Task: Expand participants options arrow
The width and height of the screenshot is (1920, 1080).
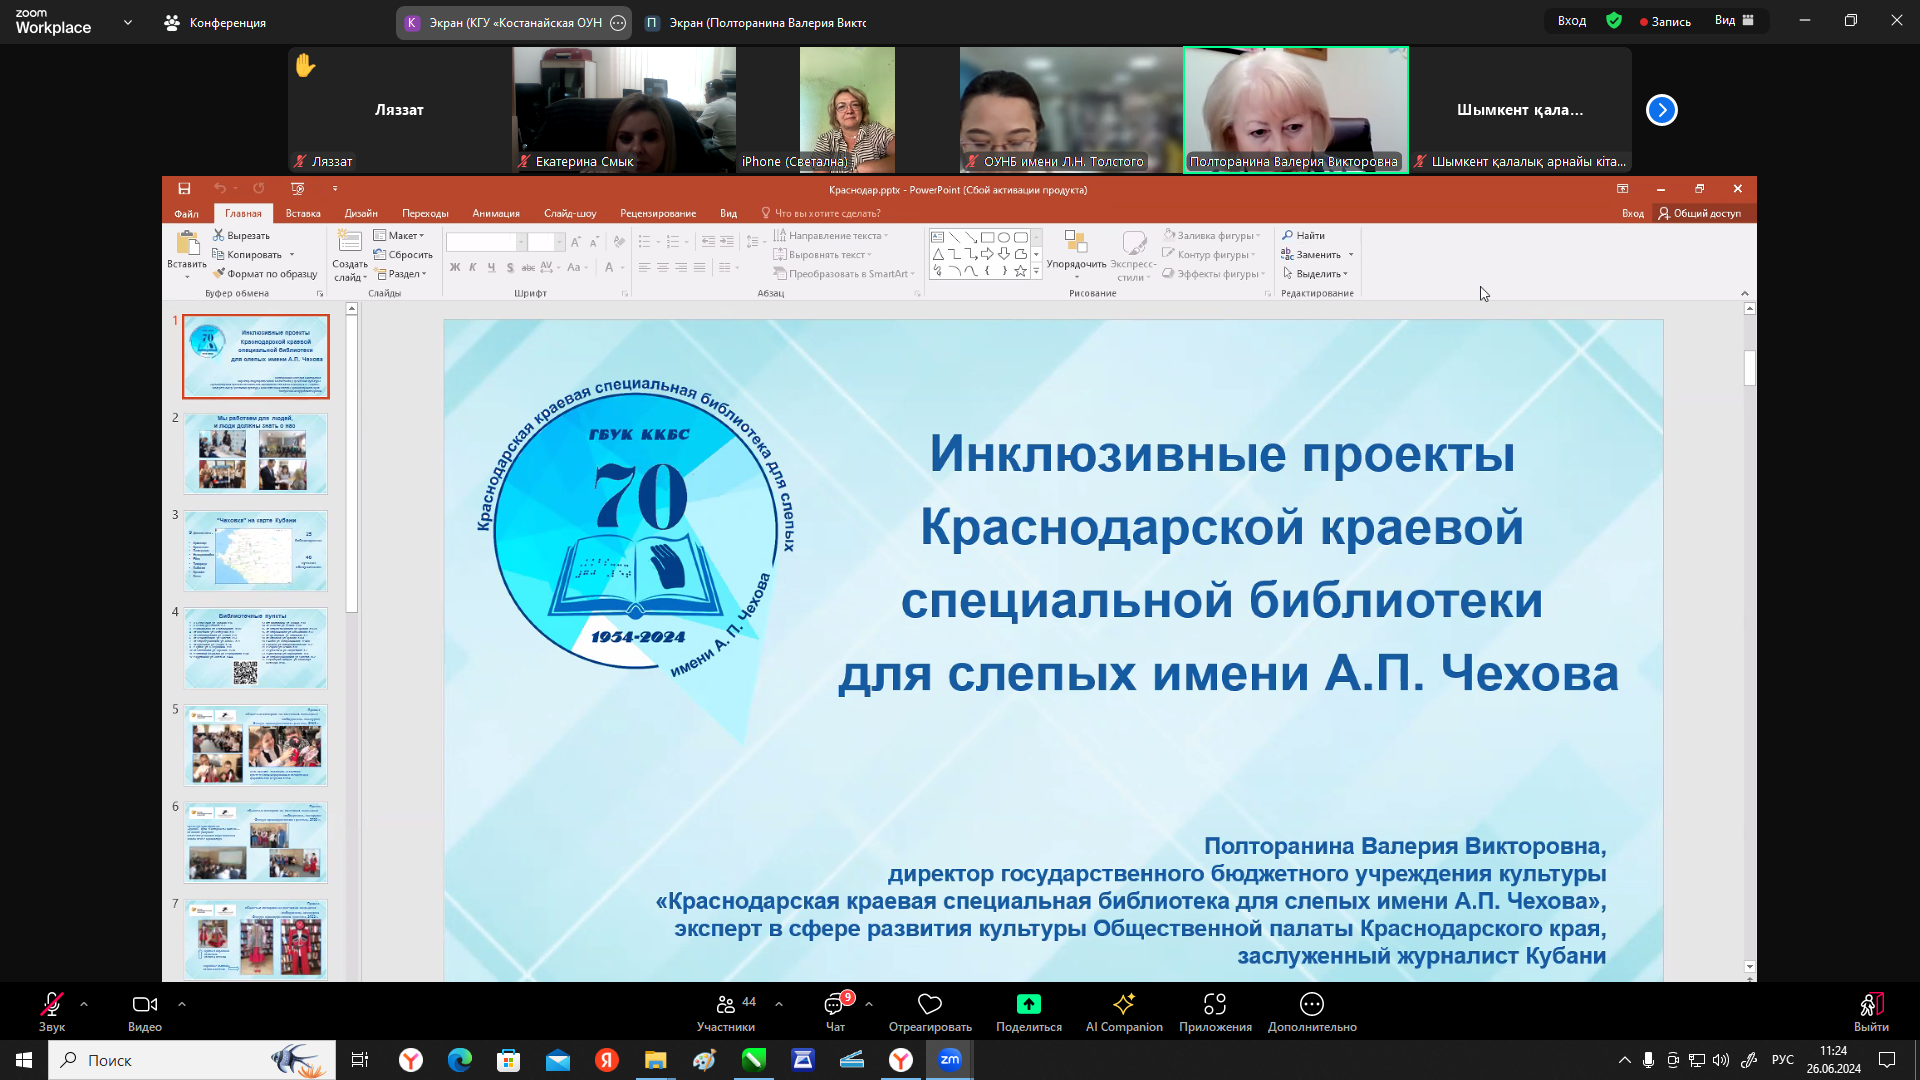Action: point(779,1003)
